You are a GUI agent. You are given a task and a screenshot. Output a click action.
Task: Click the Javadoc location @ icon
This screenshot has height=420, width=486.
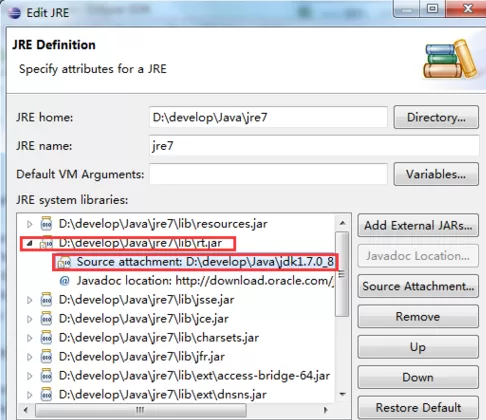64,281
